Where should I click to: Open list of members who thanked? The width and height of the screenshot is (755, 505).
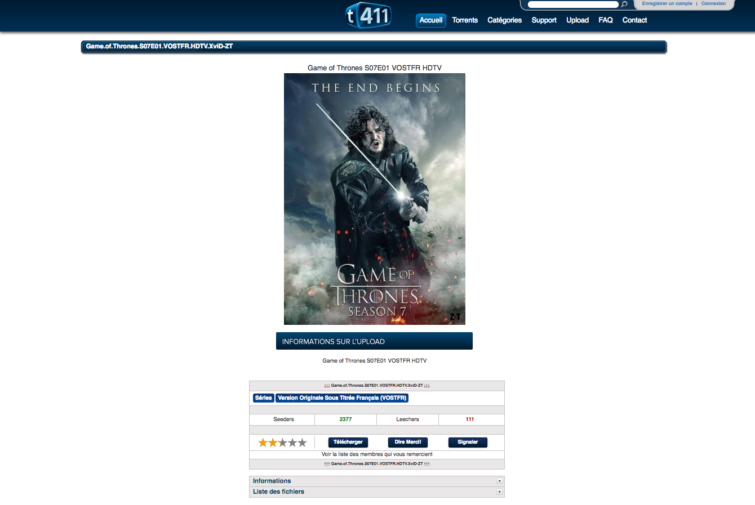[x=377, y=454]
